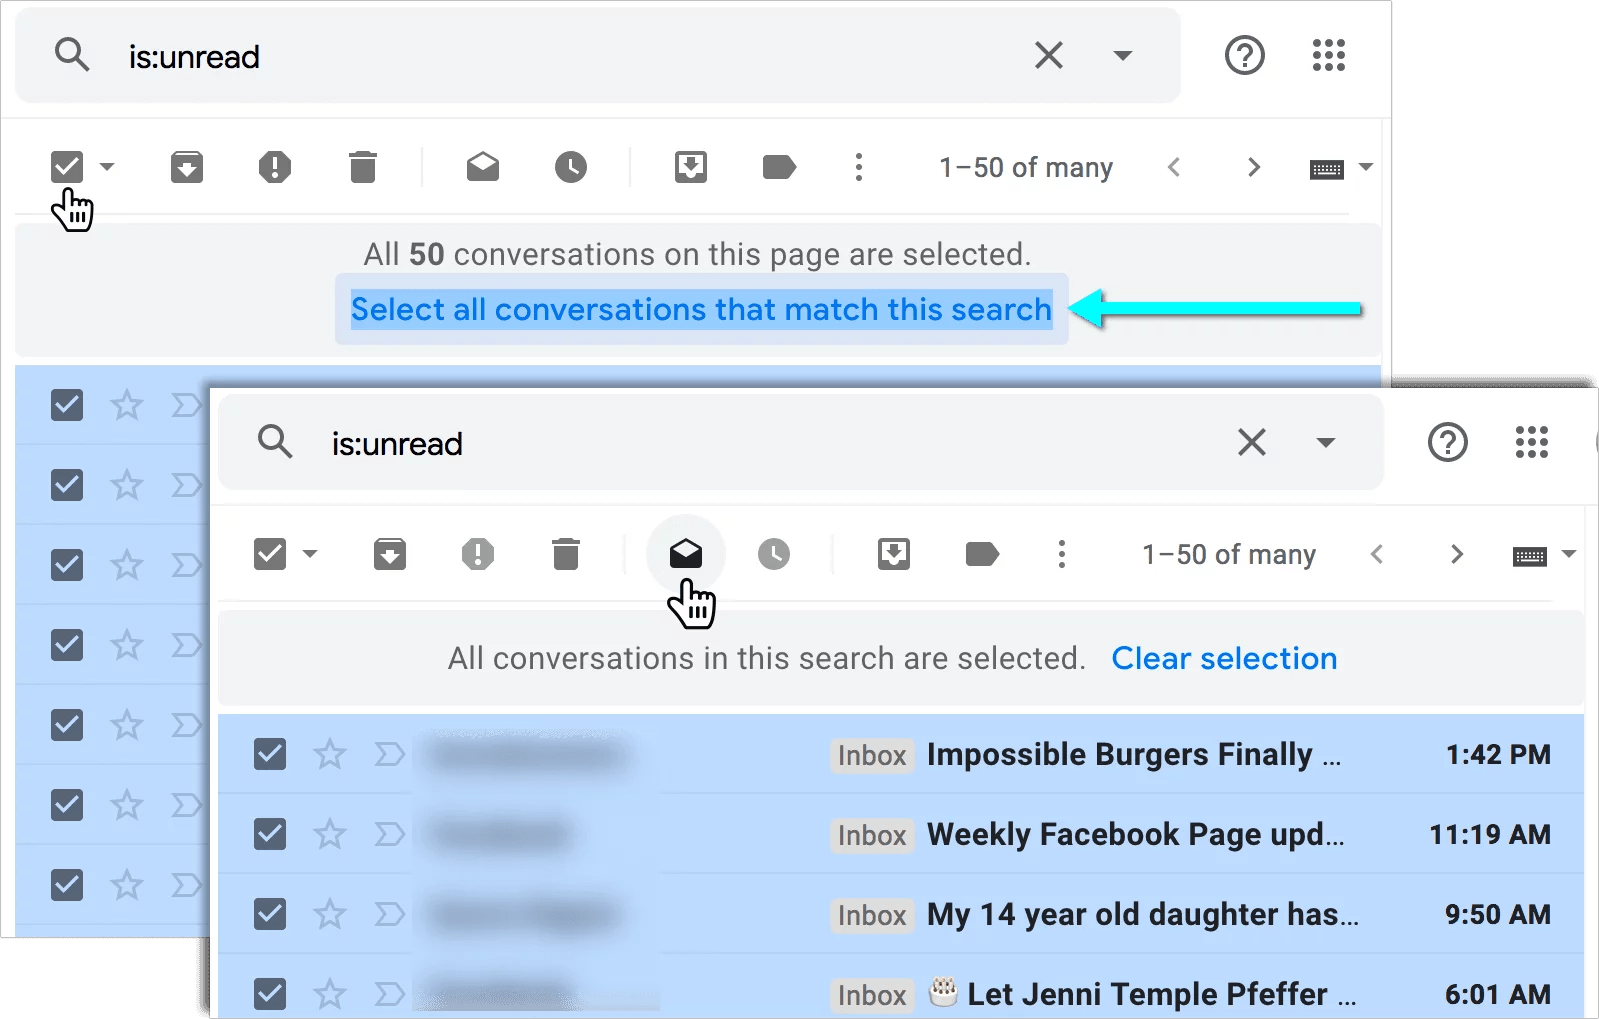Uncheck Impossible Burgers Finally email checkbox
This screenshot has height=1019, width=1599.
click(x=270, y=754)
